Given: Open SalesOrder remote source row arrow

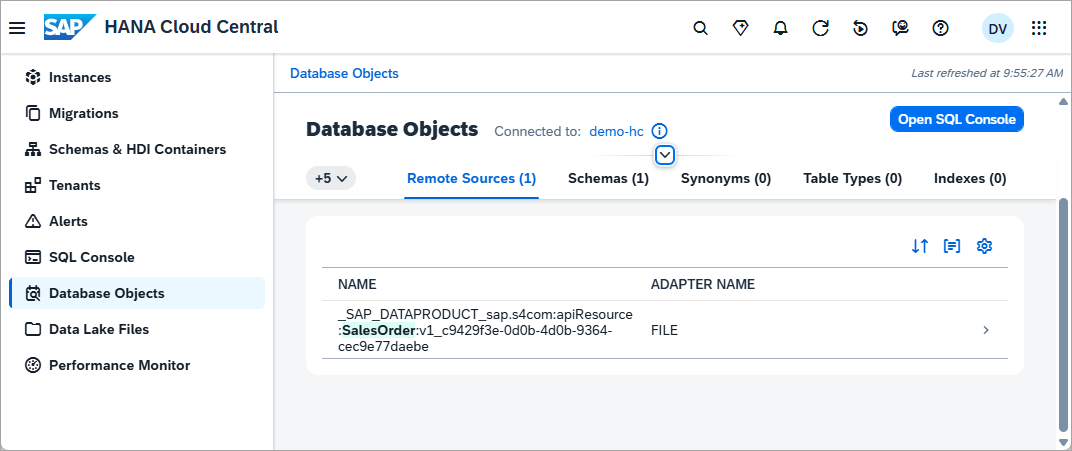Looking at the screenshot, I should (x=986, y=330).
